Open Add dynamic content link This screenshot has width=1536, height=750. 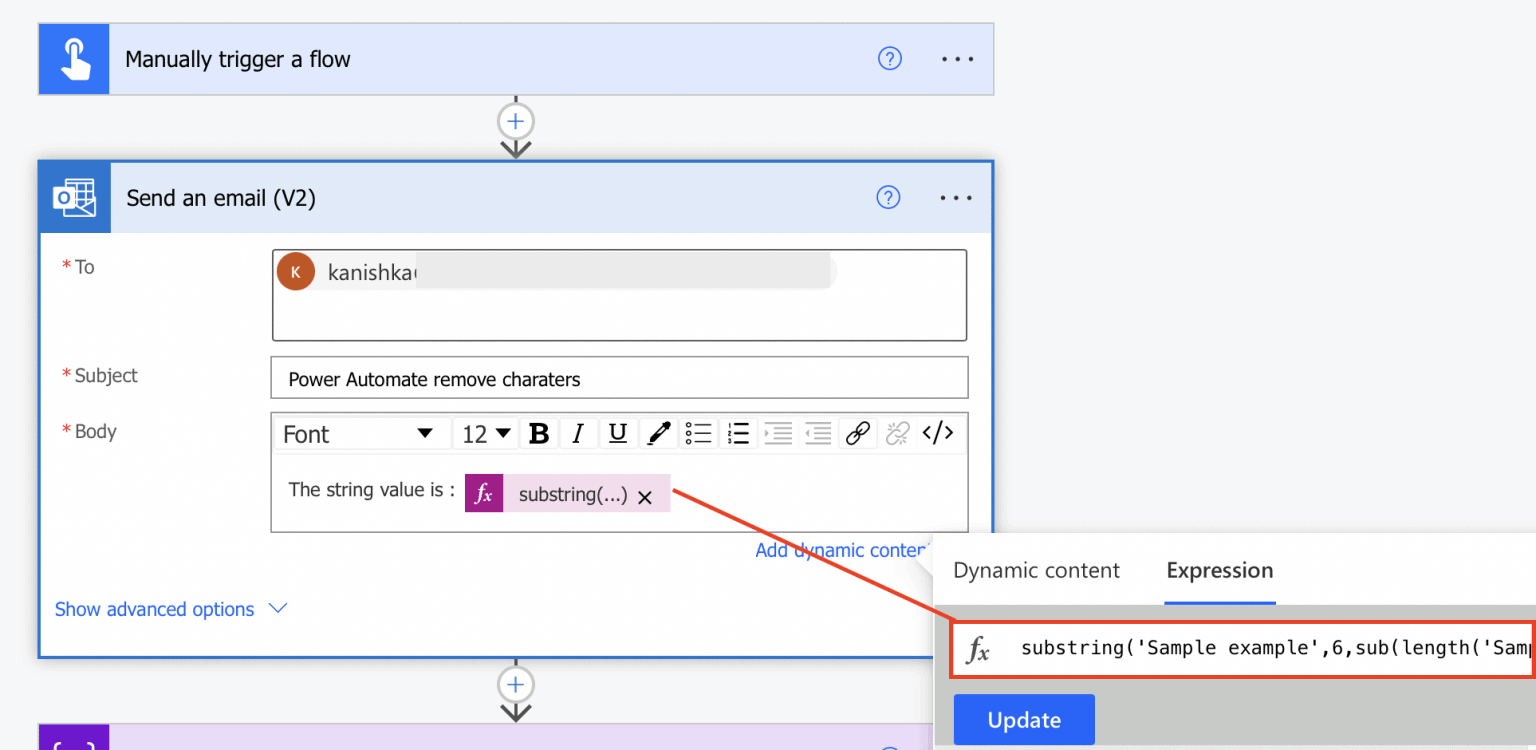[841, 550]
